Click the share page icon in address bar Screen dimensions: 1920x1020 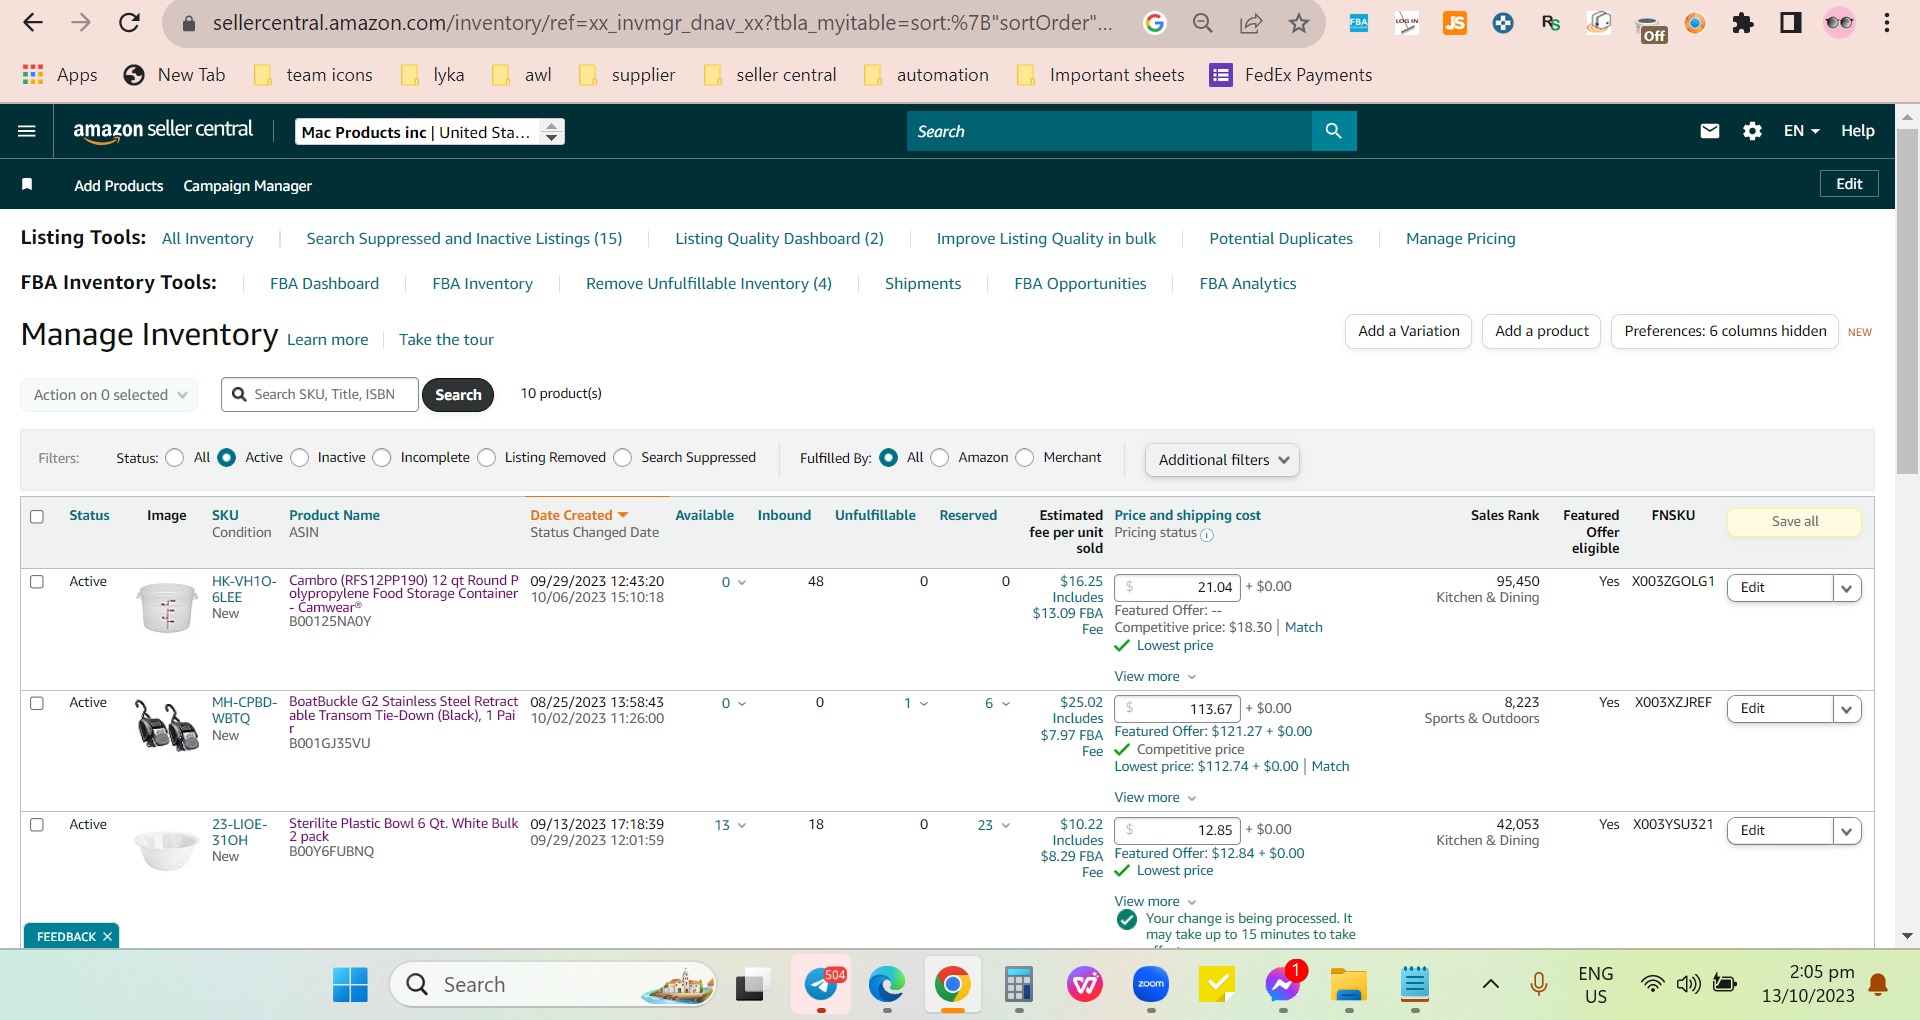click(1251, 23)
